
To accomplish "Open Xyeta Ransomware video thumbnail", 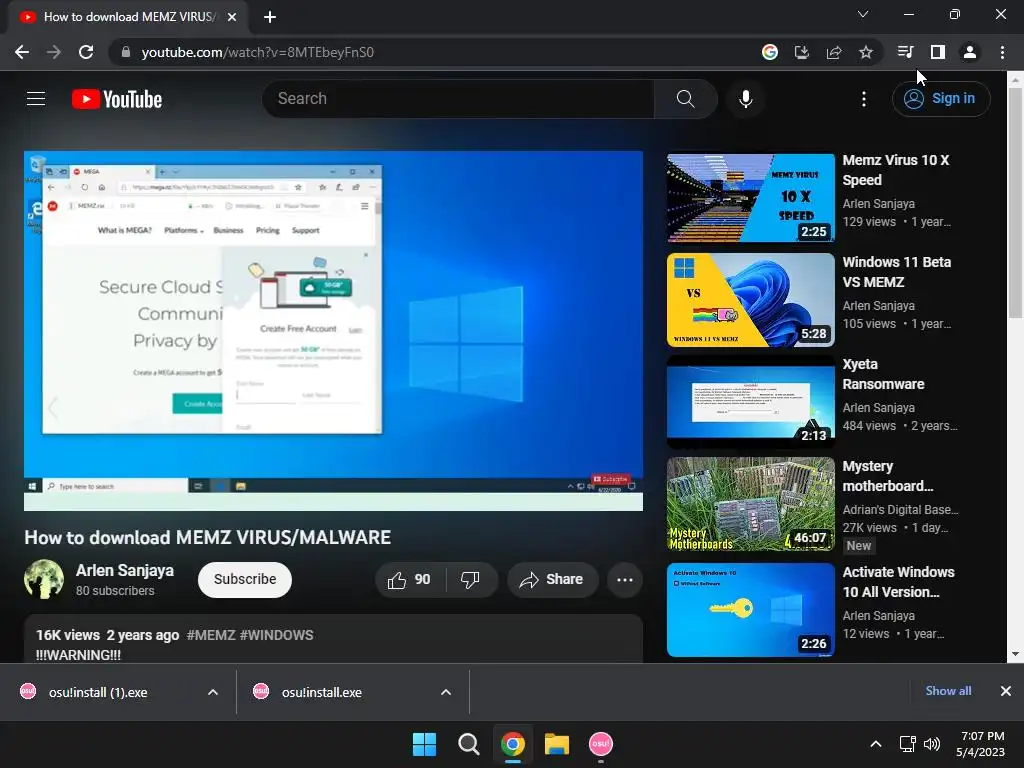I will 750,402.
